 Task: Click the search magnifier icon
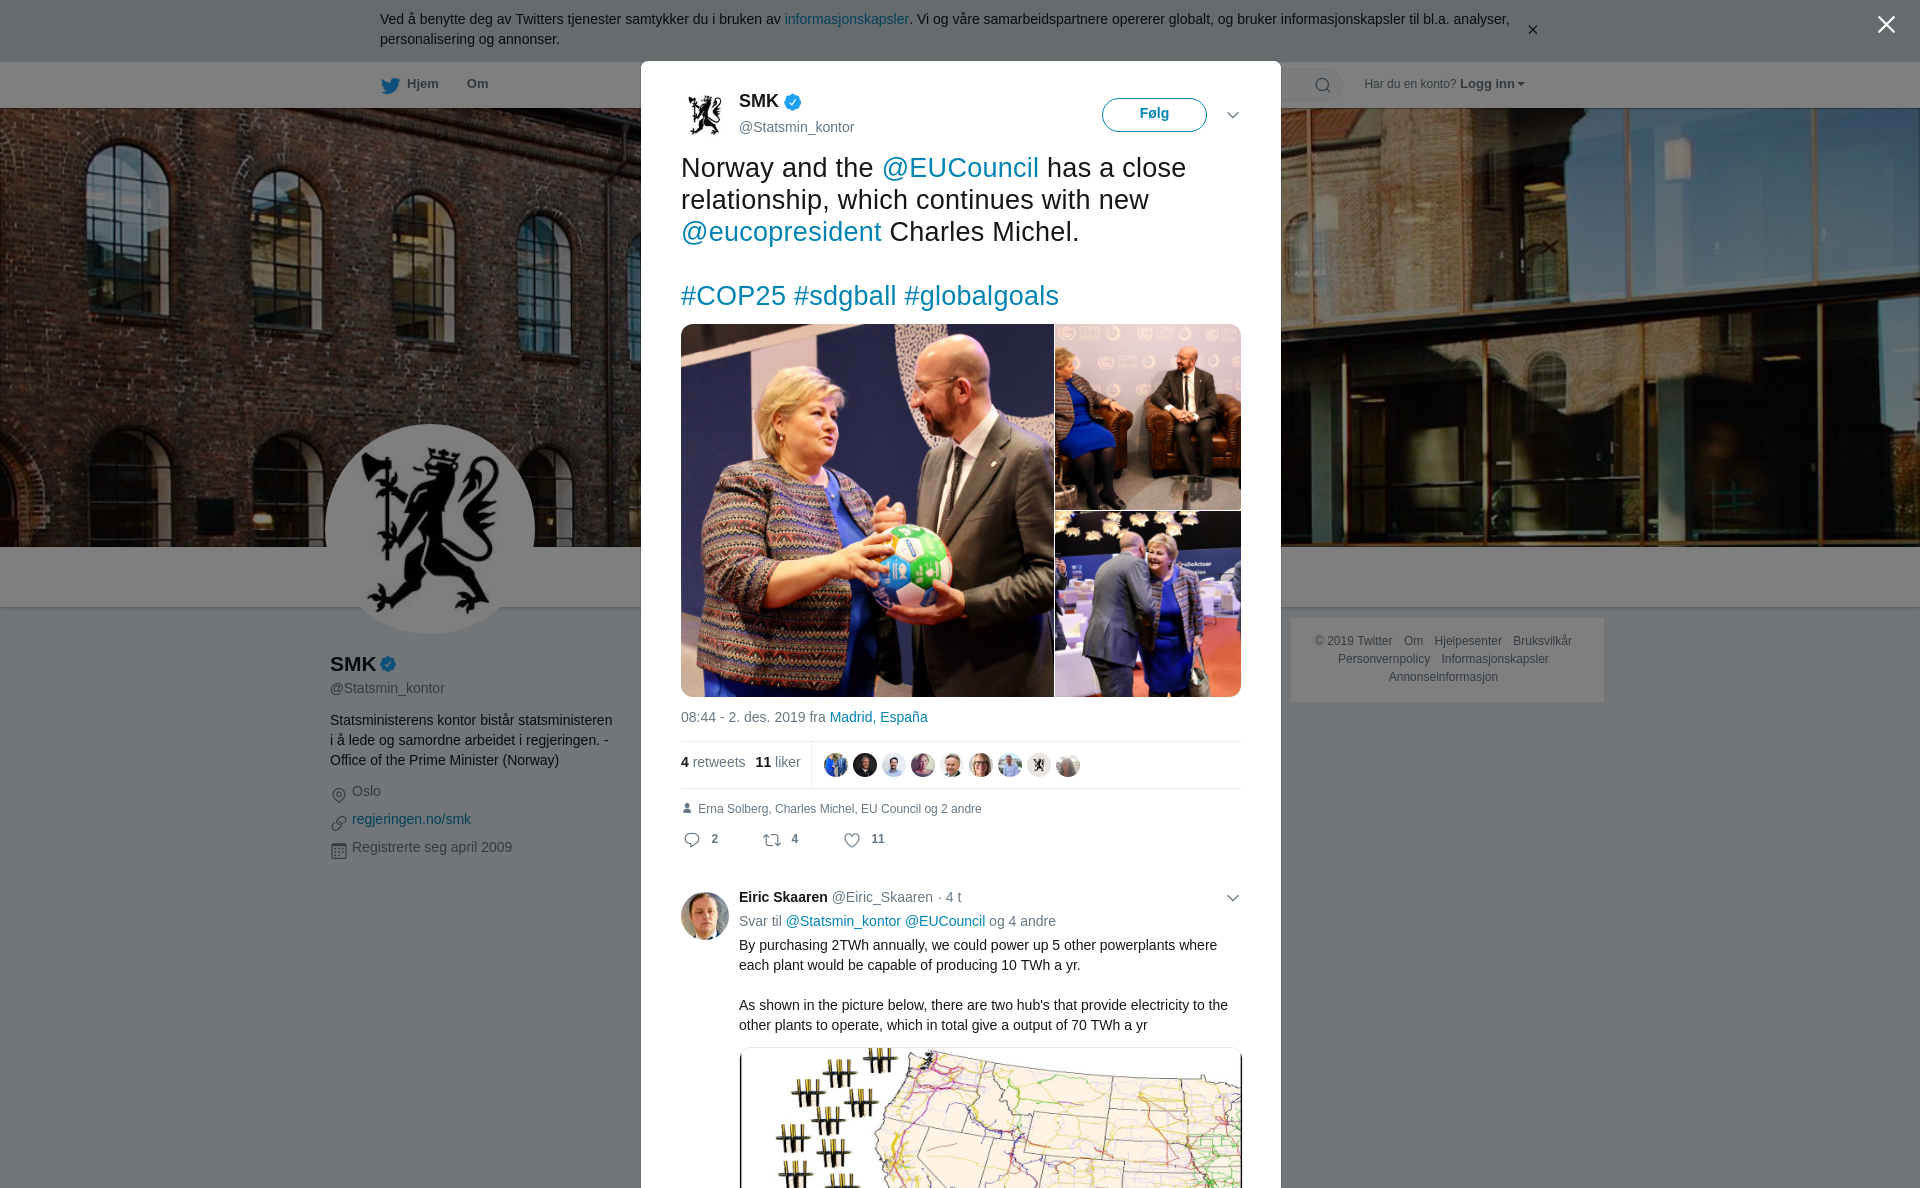(1323, 85)
